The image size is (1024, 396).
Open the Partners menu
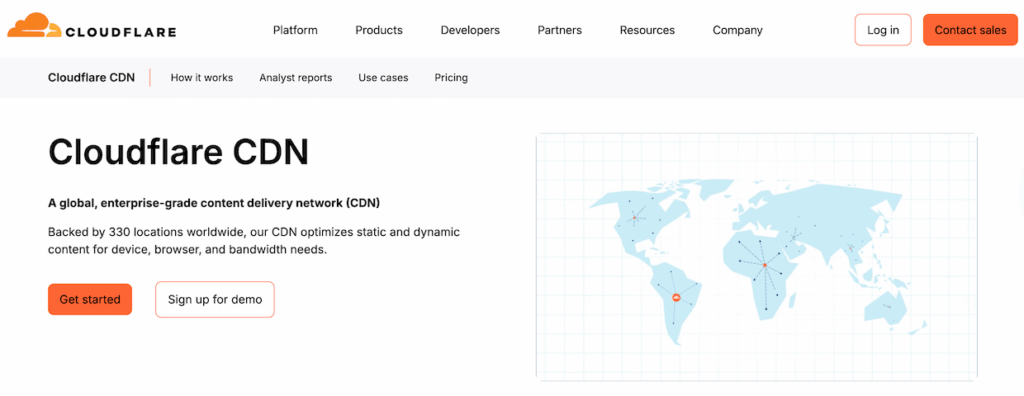tap(560, 30)
